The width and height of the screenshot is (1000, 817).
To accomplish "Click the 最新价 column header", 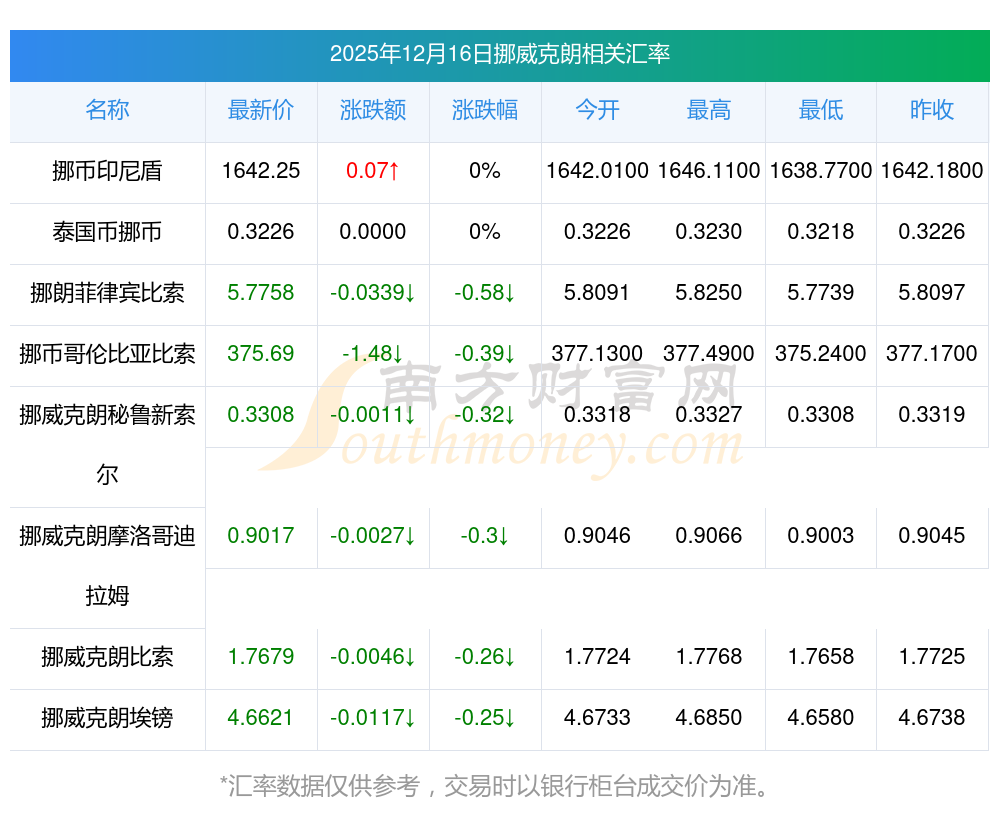I will click(261, 110).
